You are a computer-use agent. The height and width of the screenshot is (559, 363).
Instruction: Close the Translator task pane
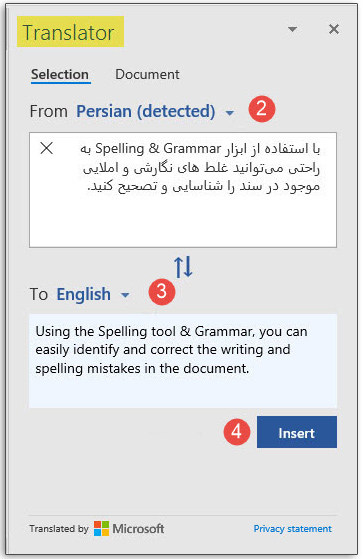(x=334, y=29)
